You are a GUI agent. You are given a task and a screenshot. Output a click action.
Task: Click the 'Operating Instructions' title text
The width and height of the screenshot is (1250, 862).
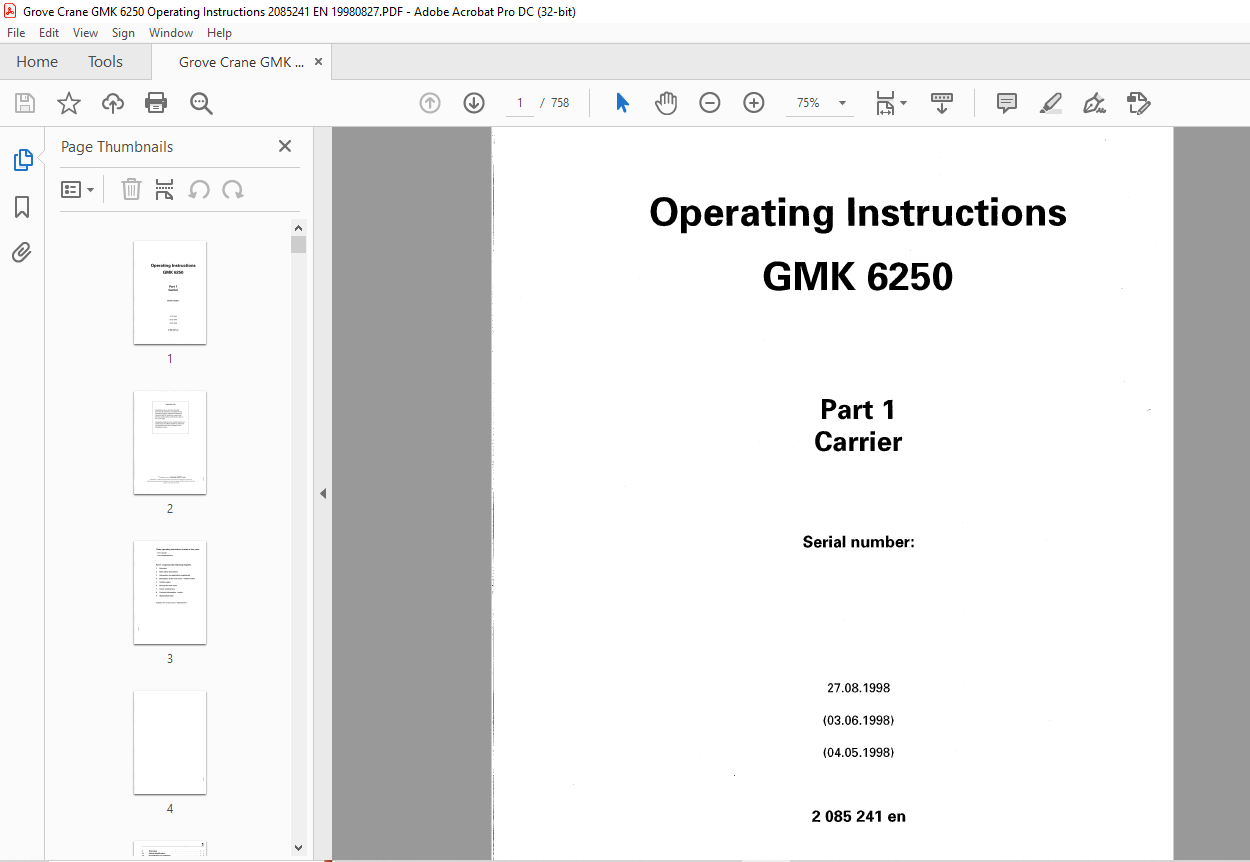[858, 213]
